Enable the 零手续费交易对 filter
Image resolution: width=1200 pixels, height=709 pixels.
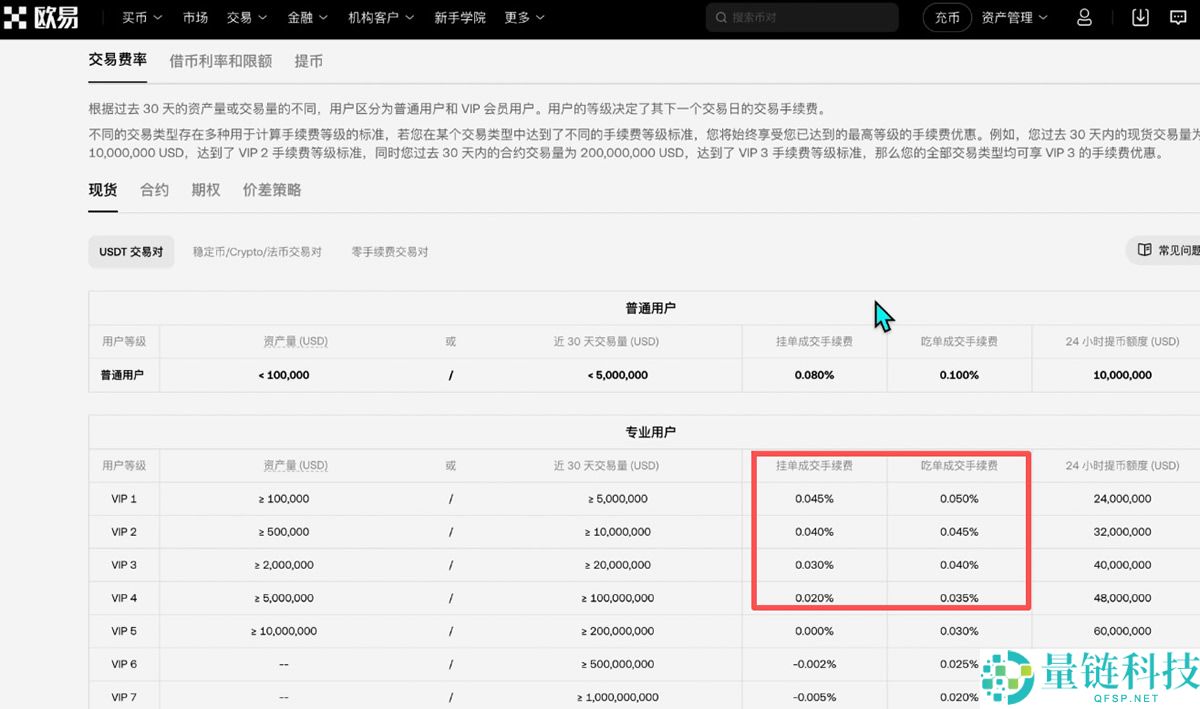[391, 252]
